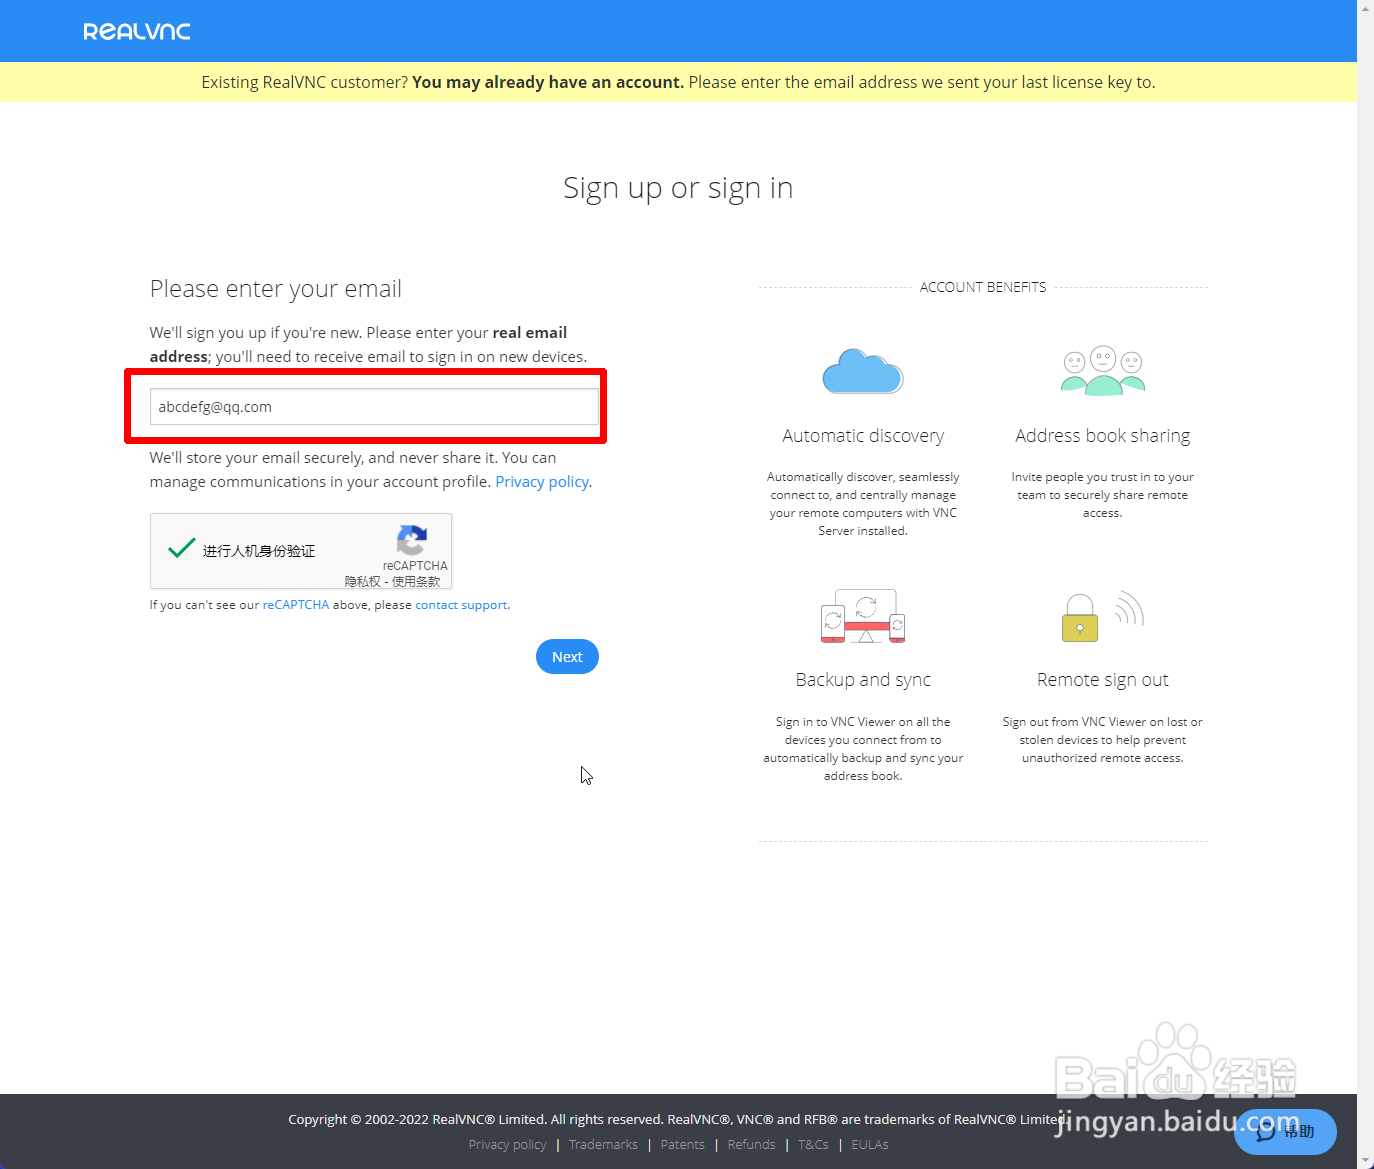
Task: Click the Address book sharing heading
Action: [1103, 436]
